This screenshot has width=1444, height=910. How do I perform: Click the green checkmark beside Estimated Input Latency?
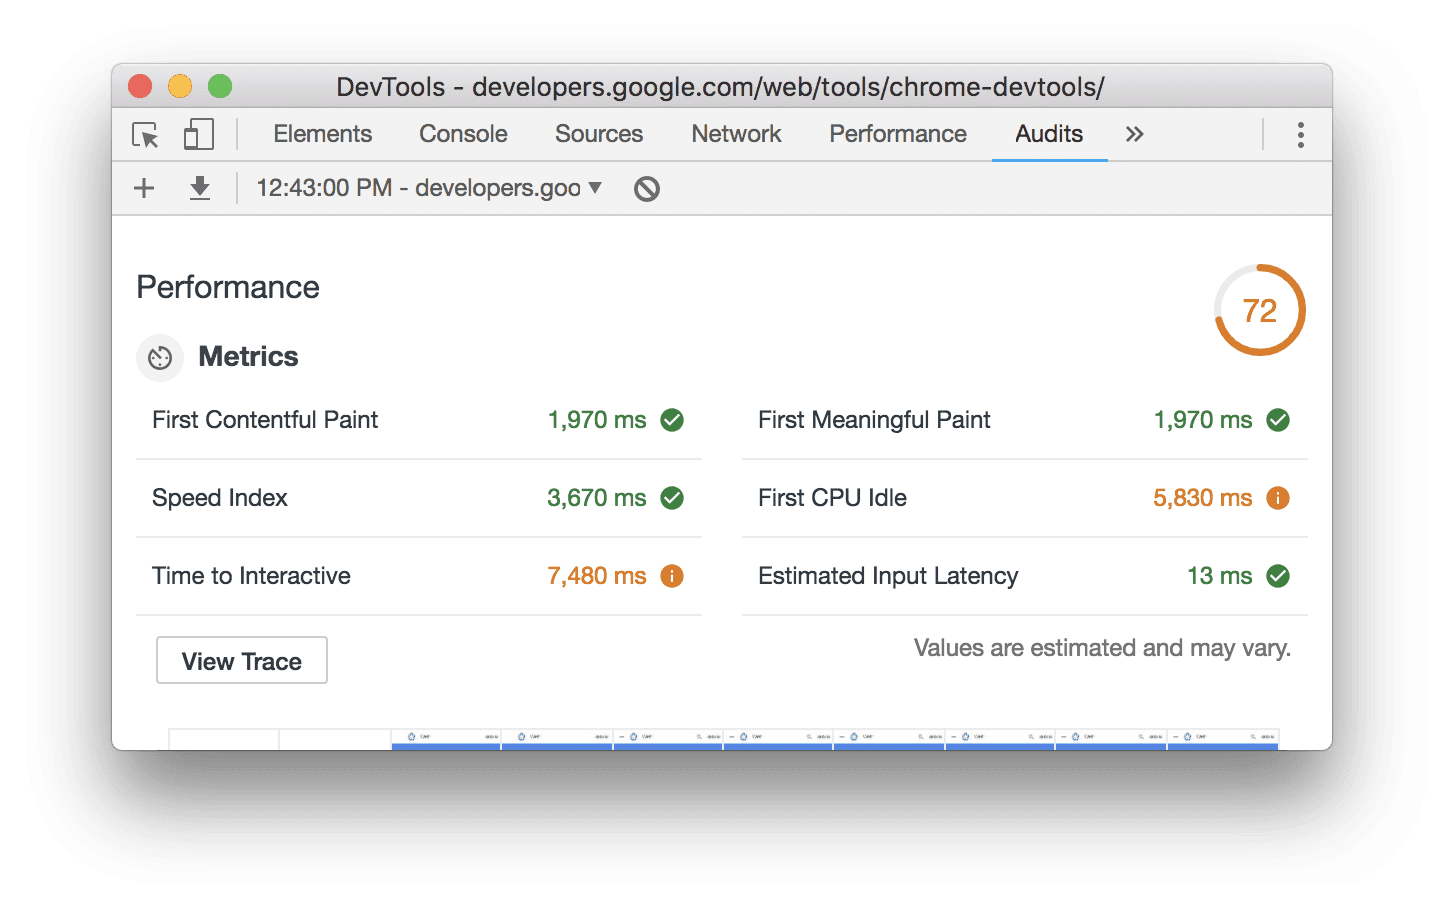[x=1278, y=576]
